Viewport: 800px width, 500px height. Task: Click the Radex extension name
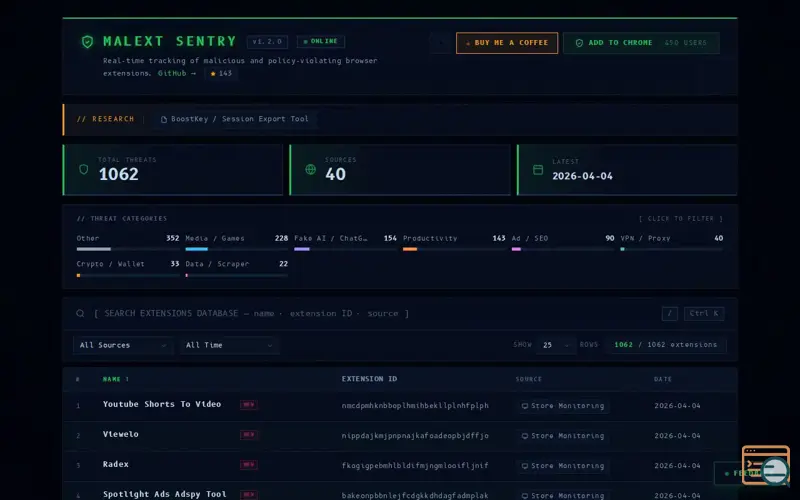coord(115,464)
